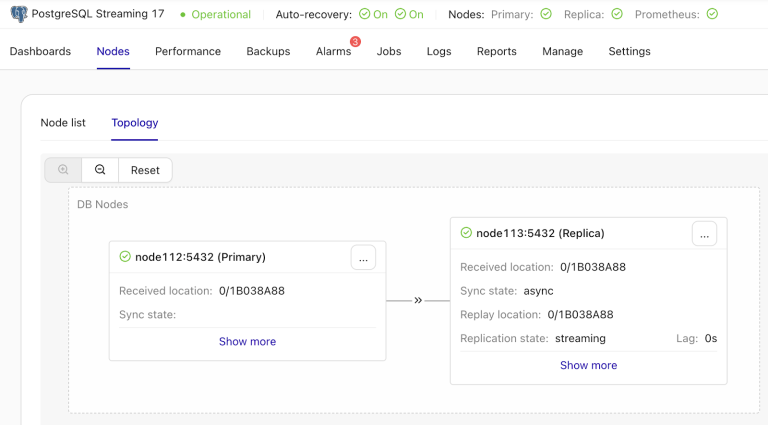
Task: Toggle the first Auto-recovery On indicator
Action: click(x=373, y=15)
